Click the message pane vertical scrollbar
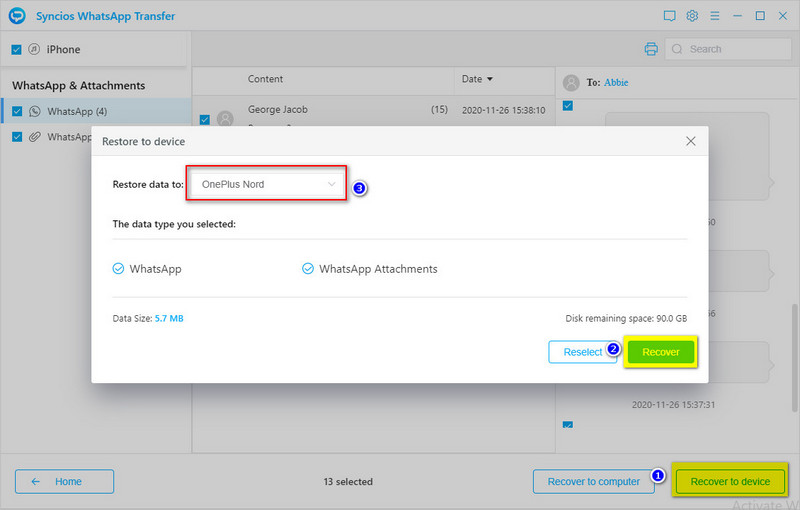 point(794,358)
